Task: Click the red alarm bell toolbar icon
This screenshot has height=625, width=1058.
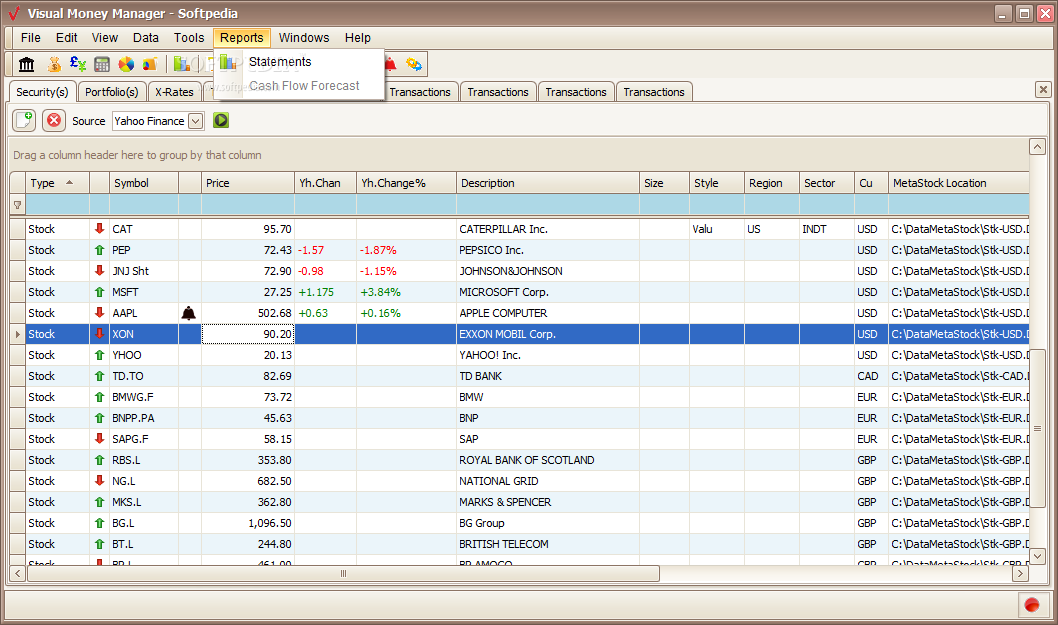Action: (390, 64)
